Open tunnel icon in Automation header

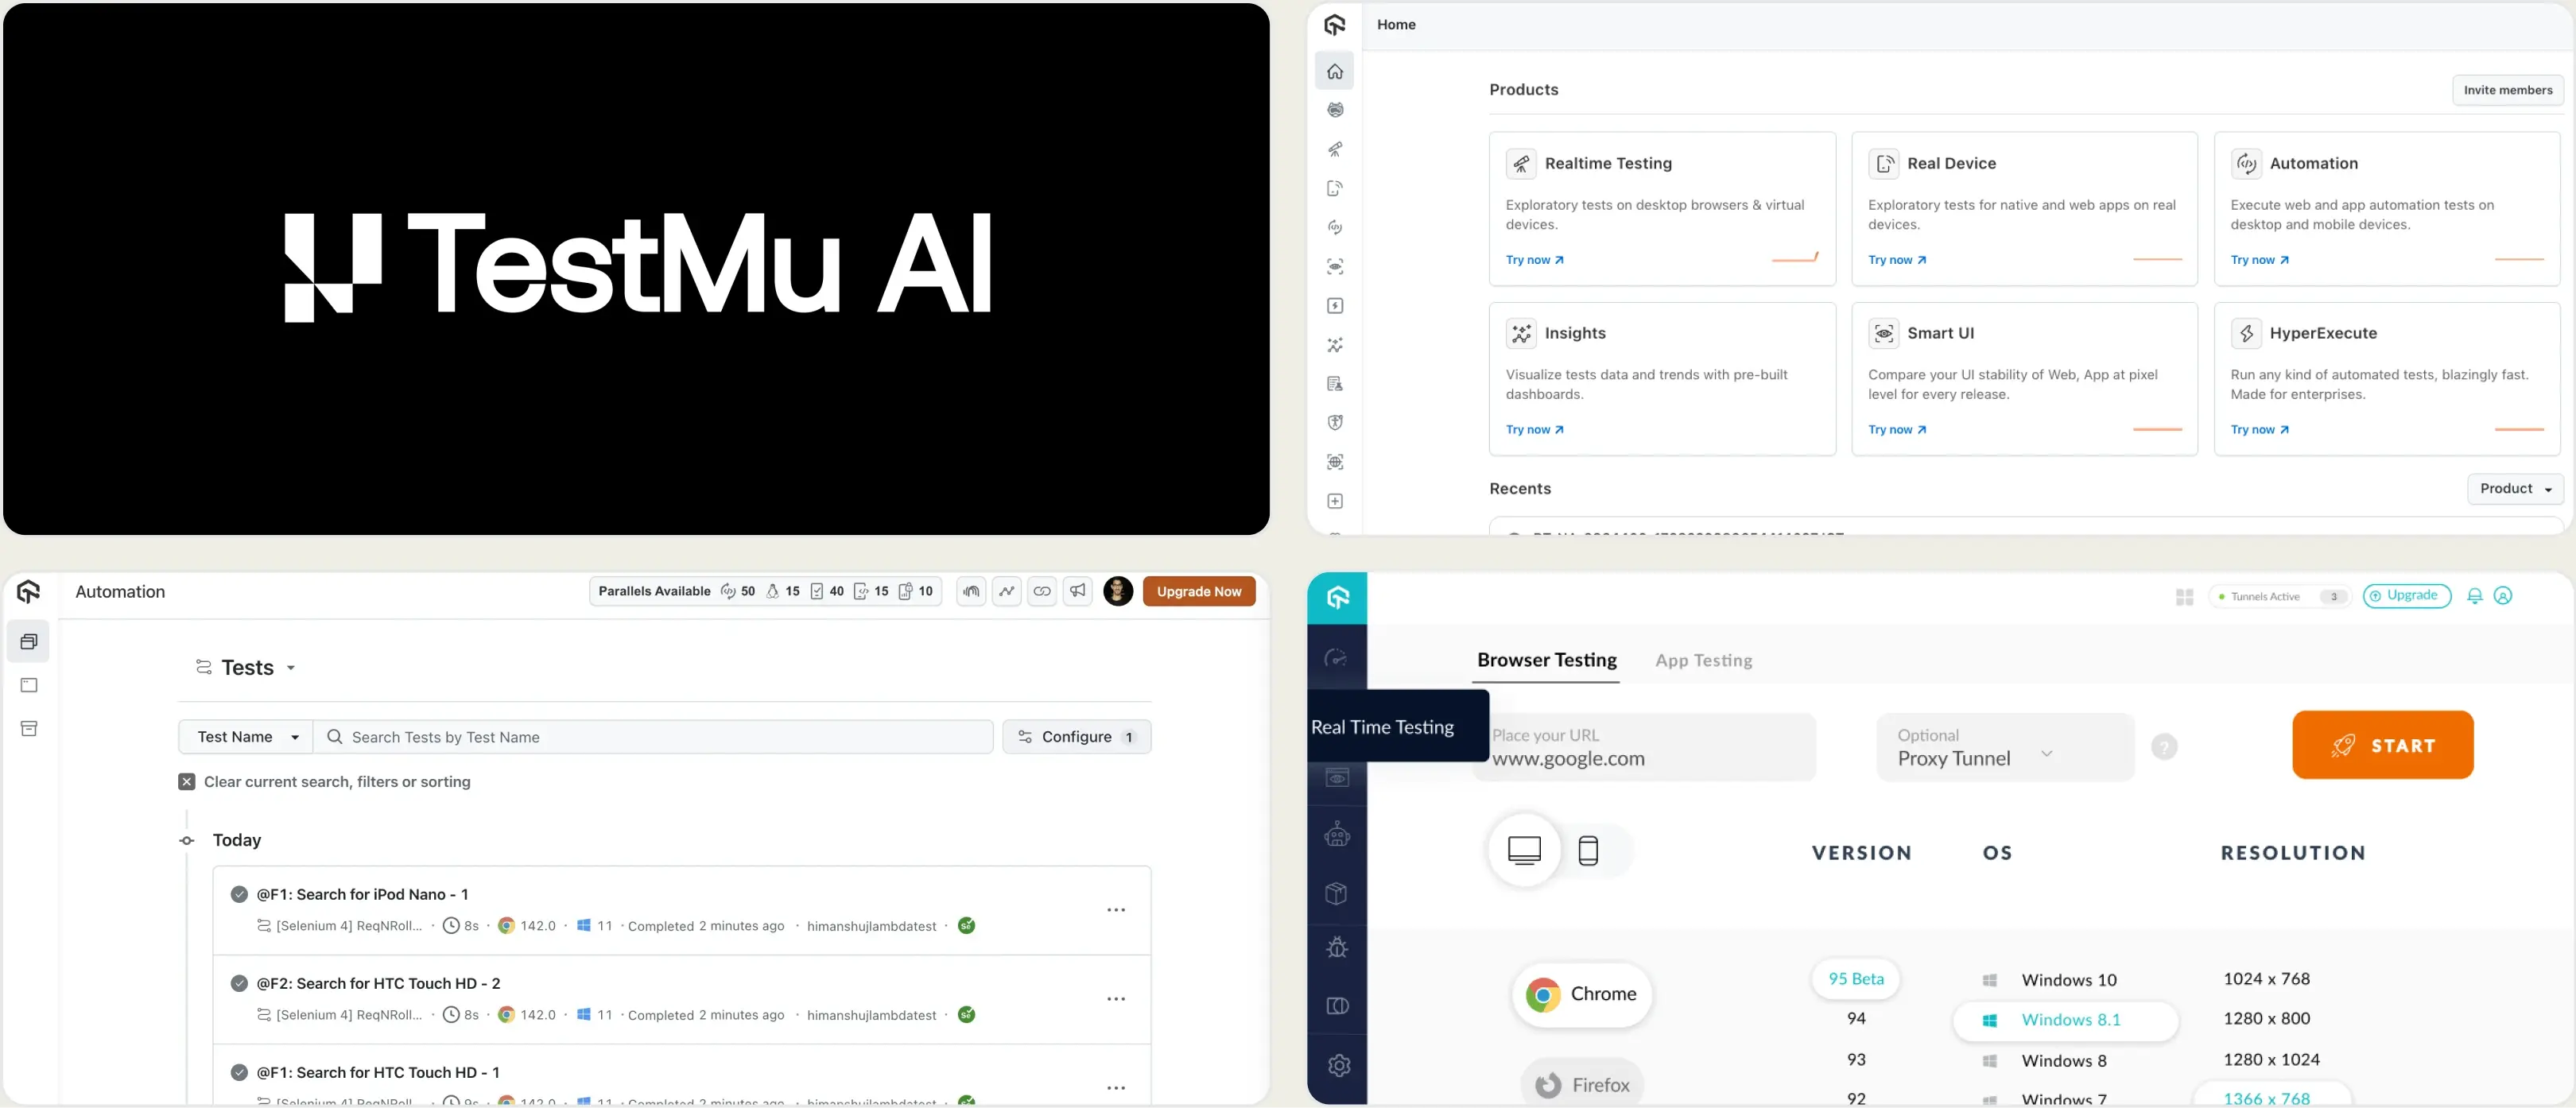pos(971,591)
